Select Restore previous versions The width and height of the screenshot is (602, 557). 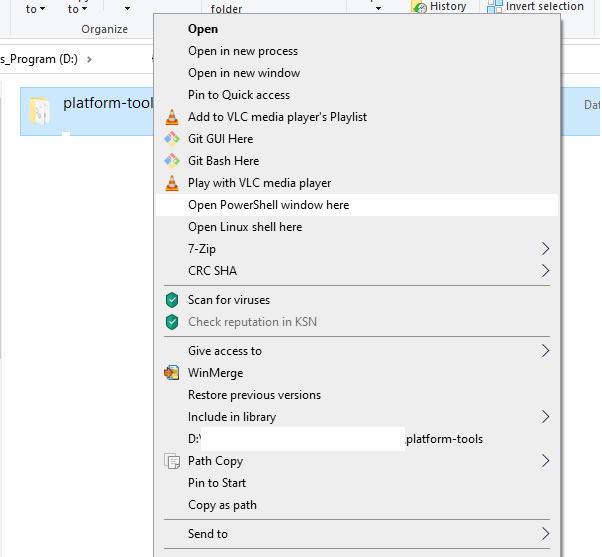[357, 395]
